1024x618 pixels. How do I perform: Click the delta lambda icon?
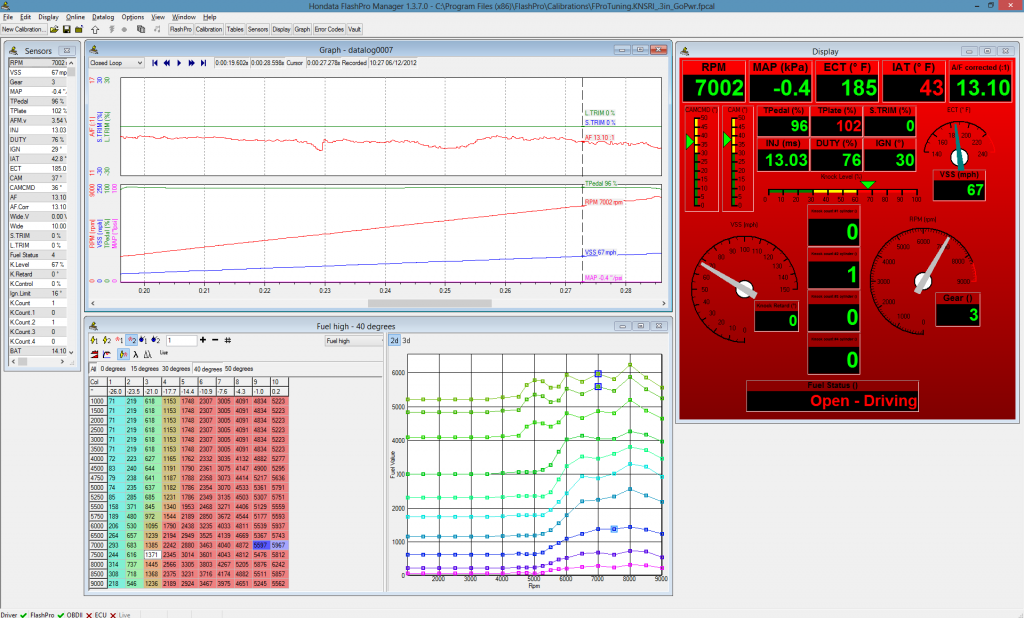[148, 354]
